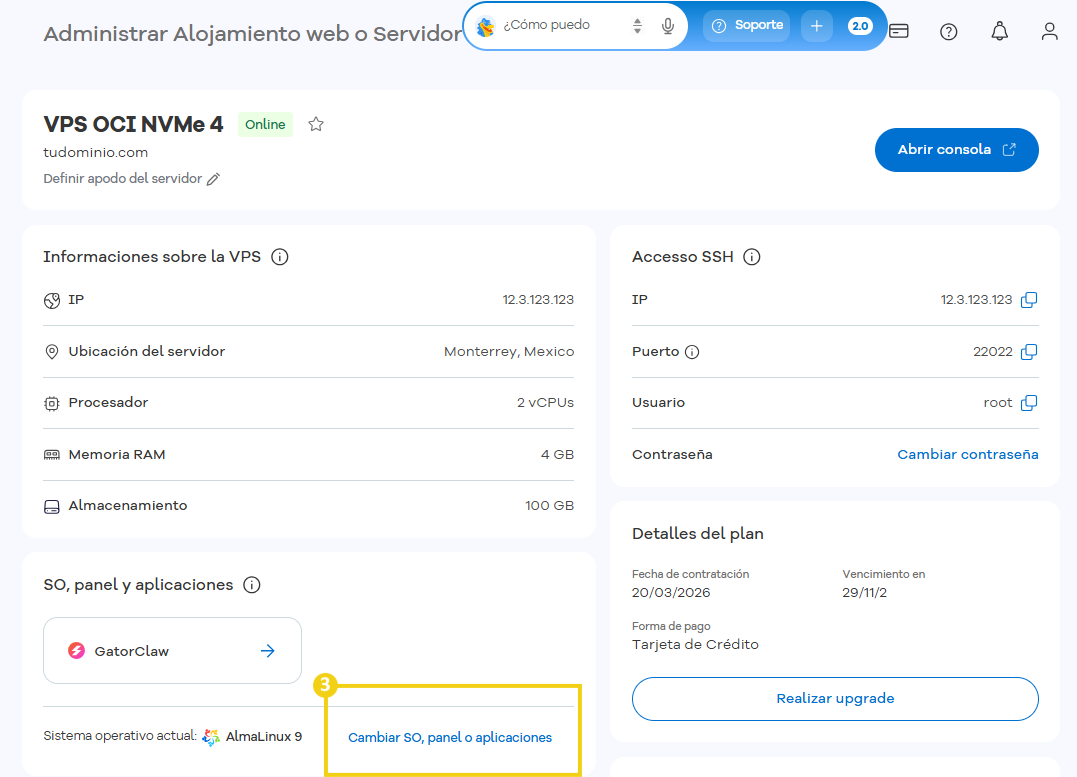Click the 'Tarjeta de Crédito' payment method
The height and width of the screenshot is (777, 1077).
pos(695,644)
